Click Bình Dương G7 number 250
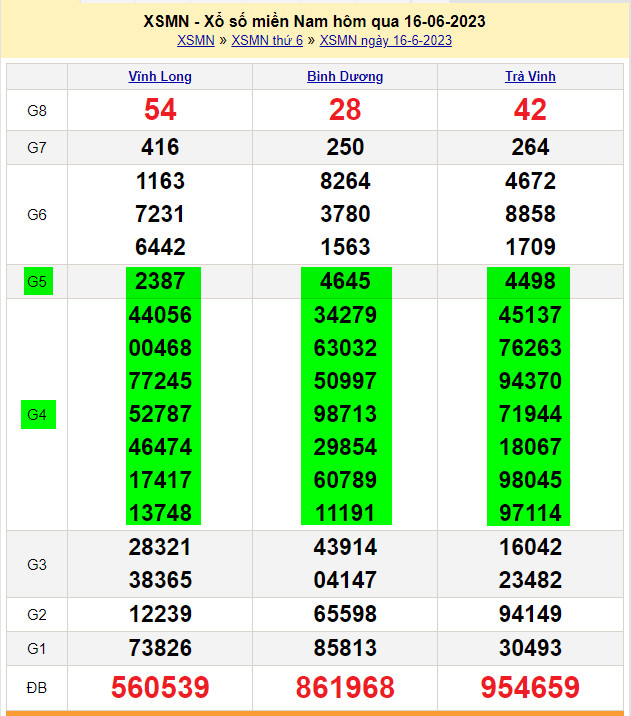This screenshot has width=631, height=716. [345, 147]
